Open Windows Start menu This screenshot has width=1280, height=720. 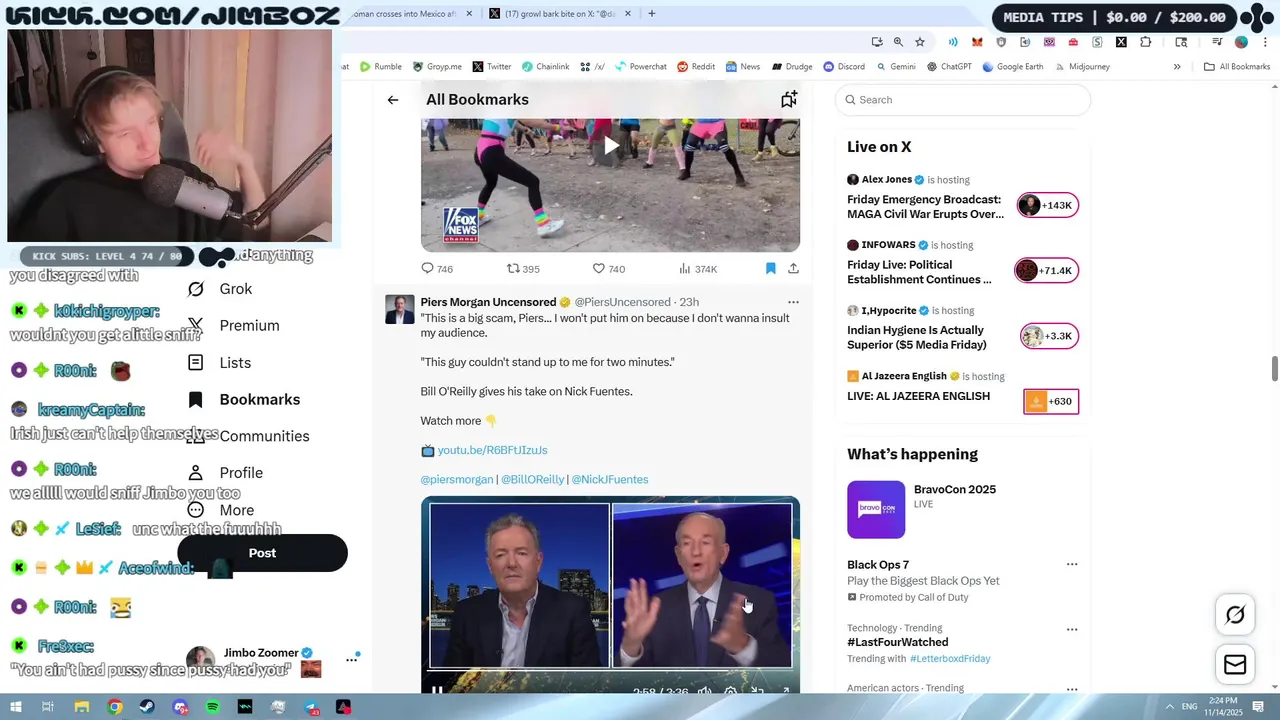pos(16,707)
